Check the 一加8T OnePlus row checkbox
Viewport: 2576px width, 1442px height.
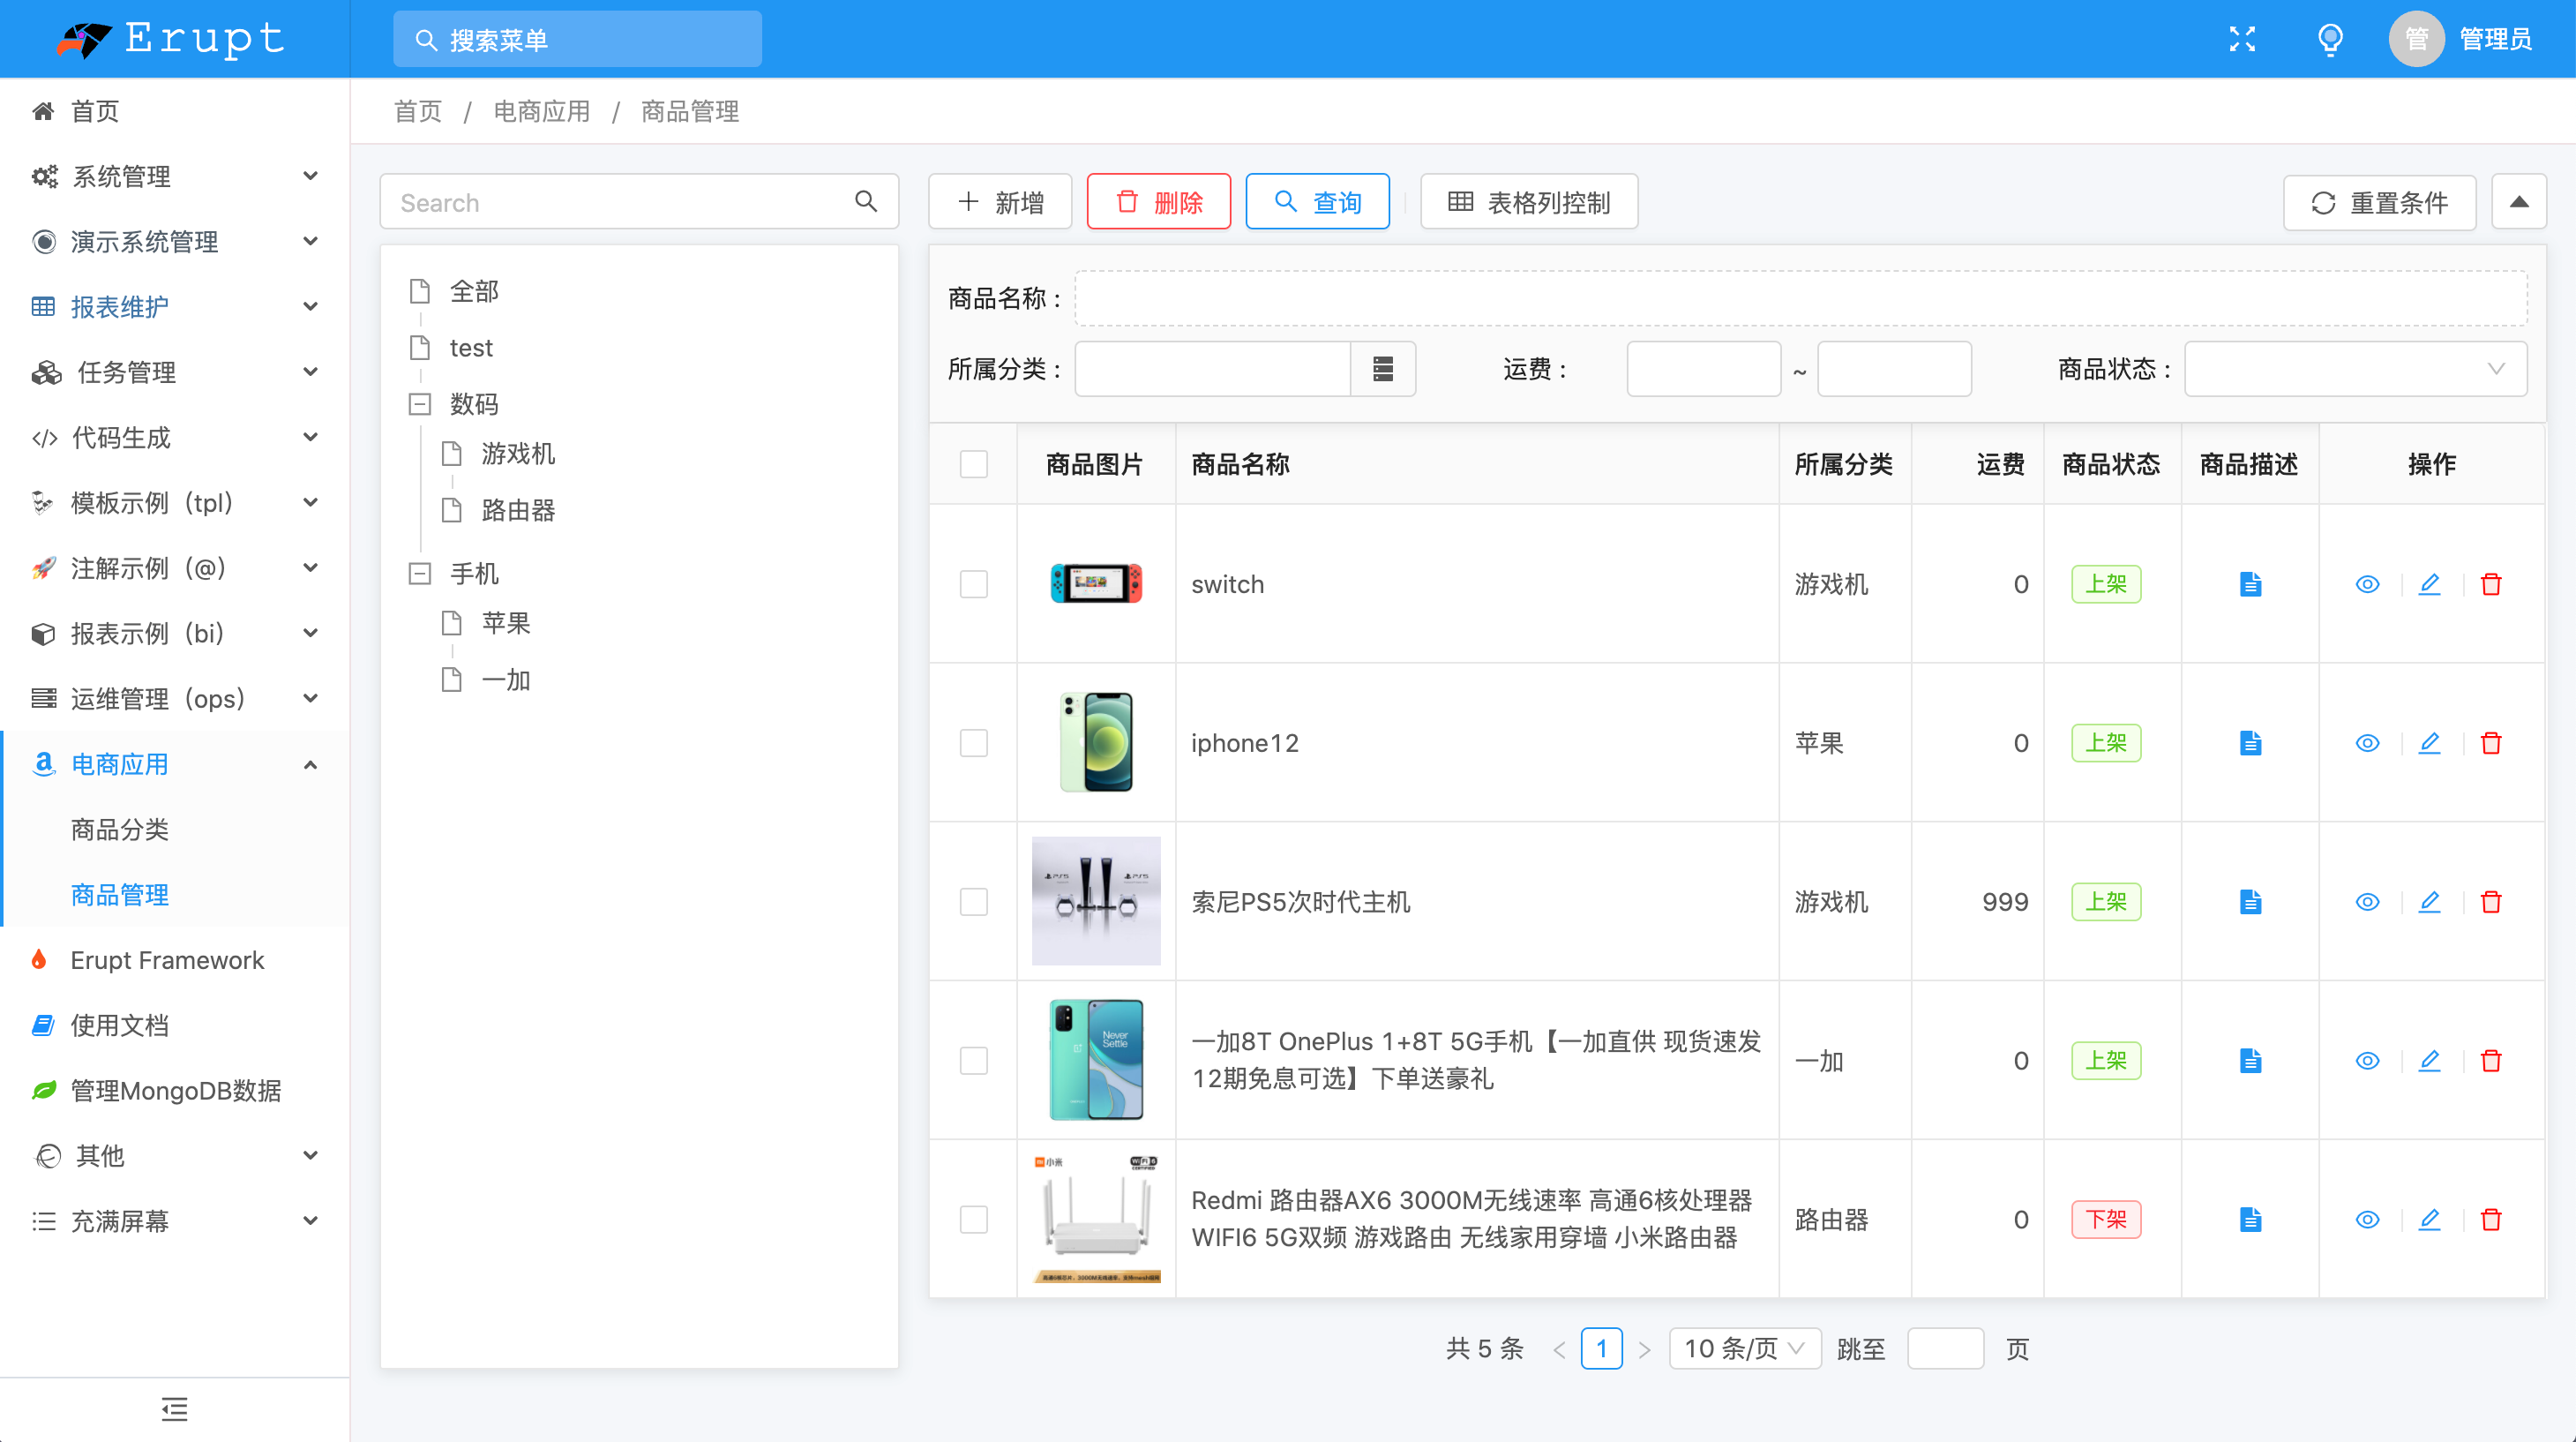point(973,1060)
